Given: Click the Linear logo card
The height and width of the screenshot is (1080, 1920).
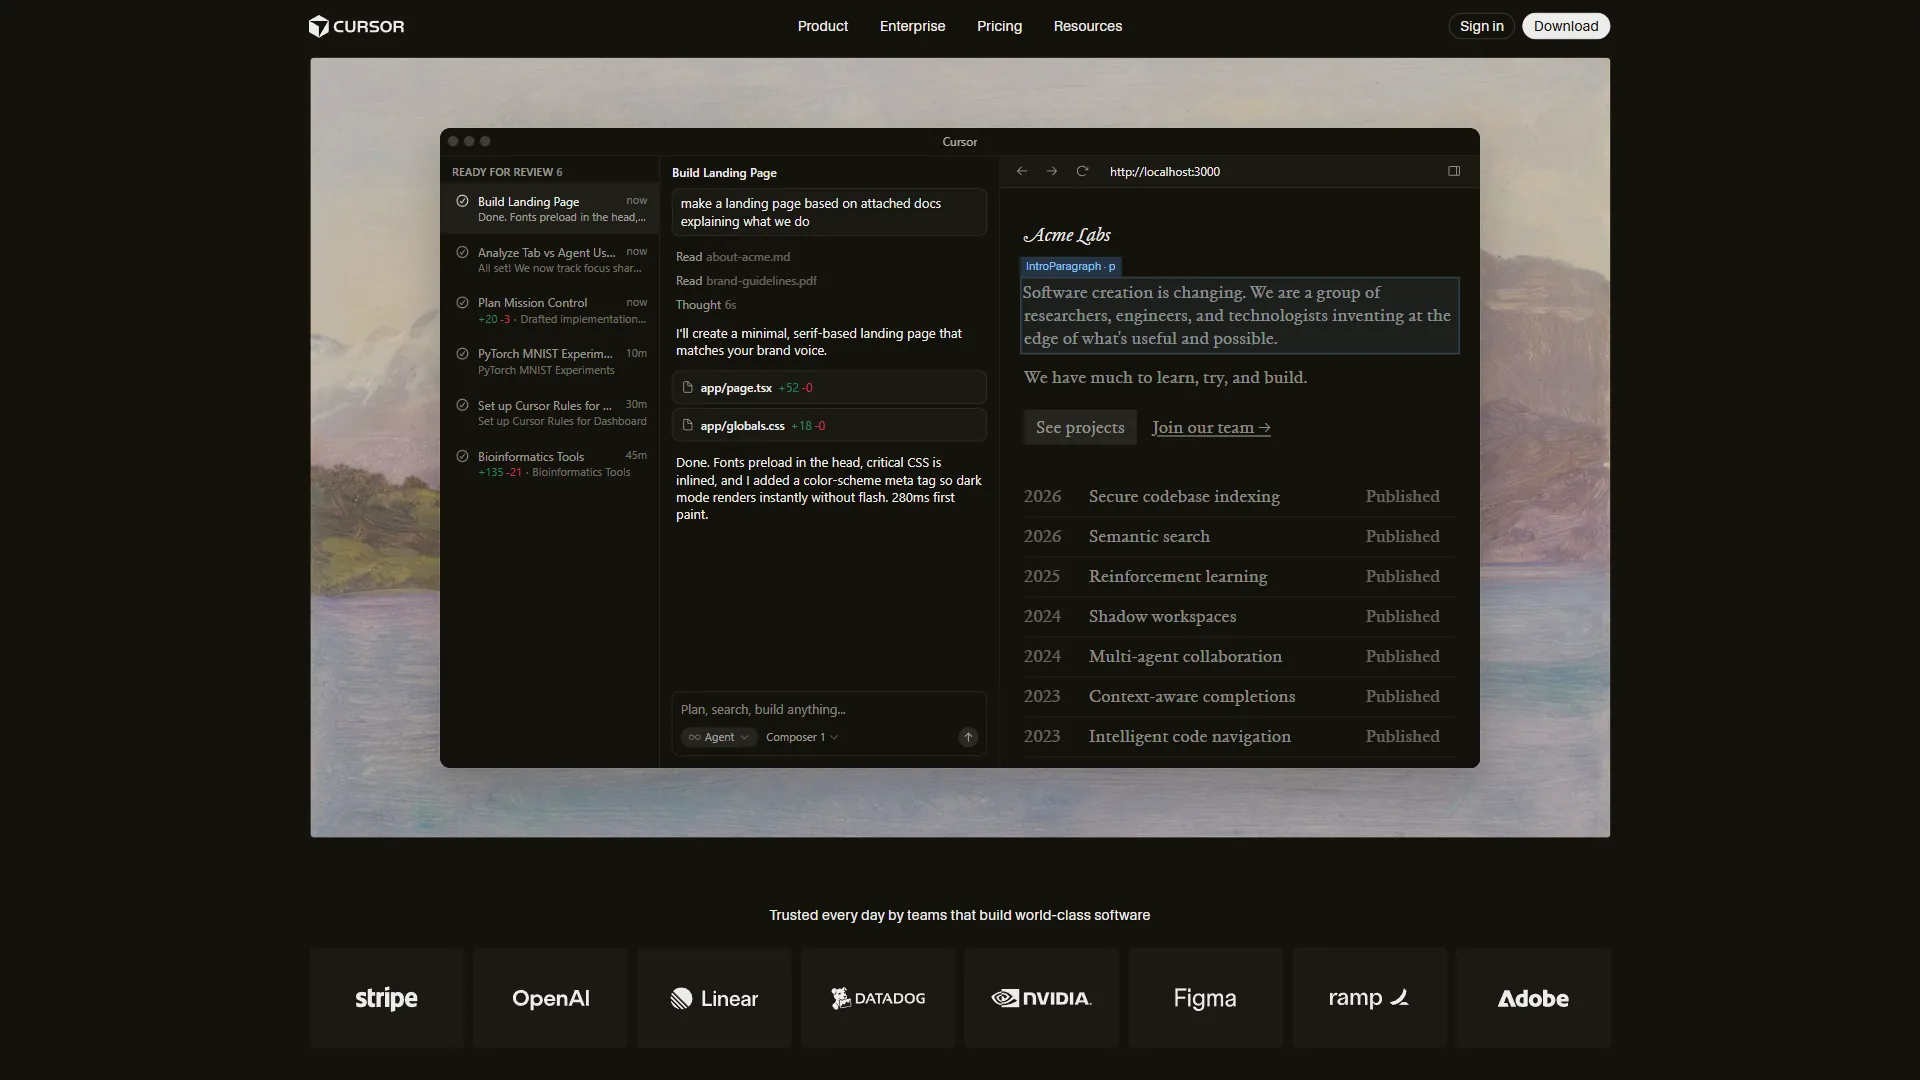Looking at the screenshot, I should tap(714, 998).
